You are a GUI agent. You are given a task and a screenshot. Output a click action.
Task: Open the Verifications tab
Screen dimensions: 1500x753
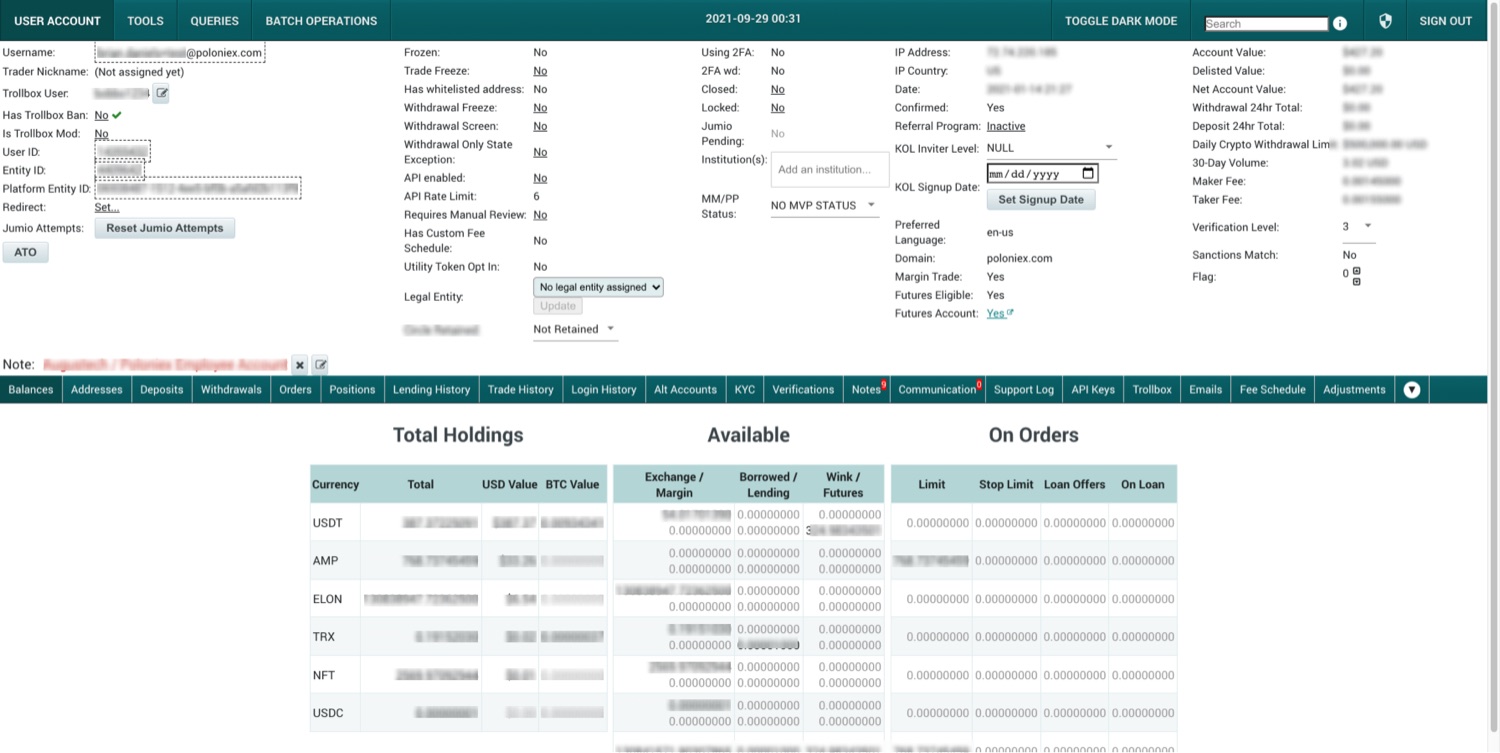[x=803, y=390]
